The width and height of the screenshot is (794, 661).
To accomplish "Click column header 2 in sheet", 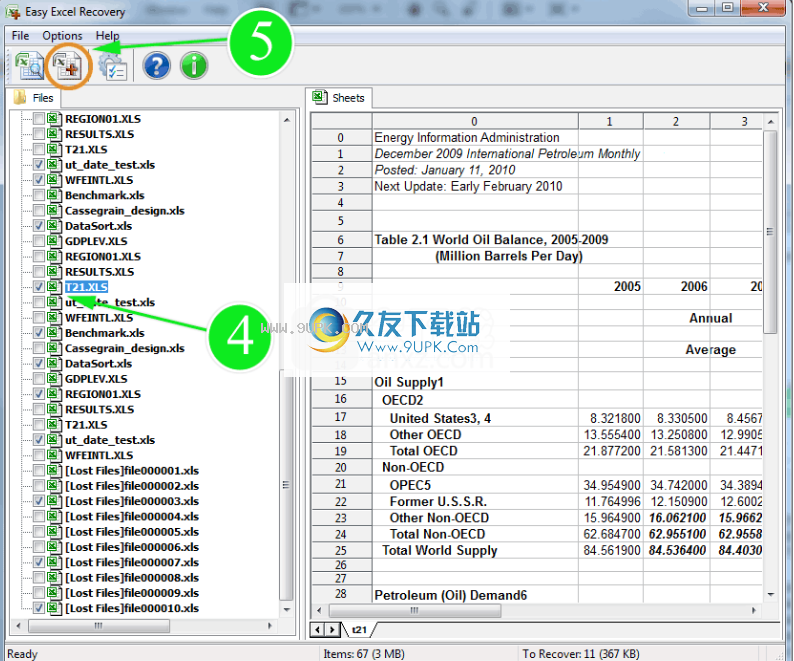I will (x=676, y=121).
